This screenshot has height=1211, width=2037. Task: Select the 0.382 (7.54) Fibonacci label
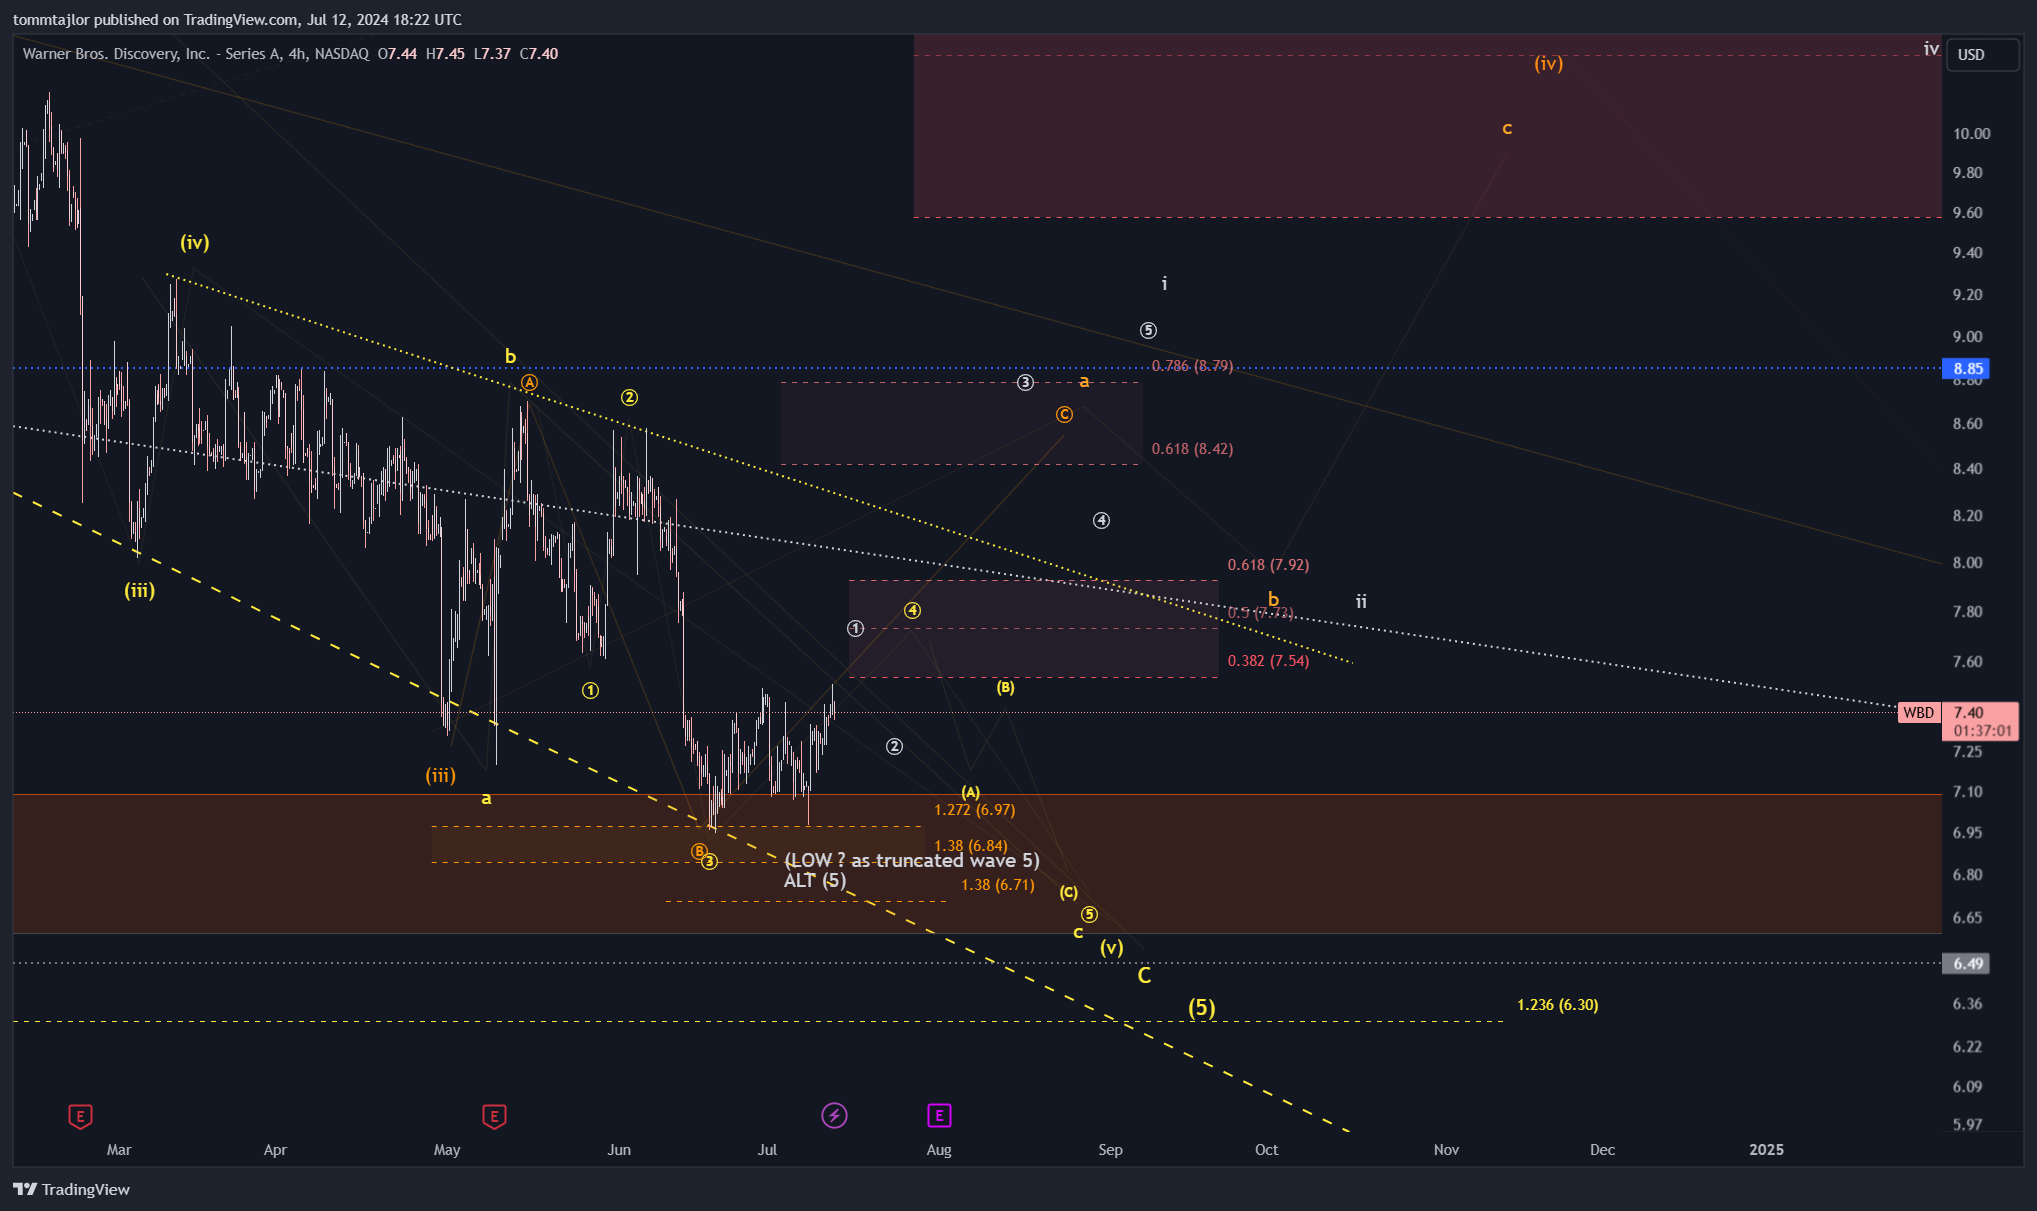coord(1268,661)
